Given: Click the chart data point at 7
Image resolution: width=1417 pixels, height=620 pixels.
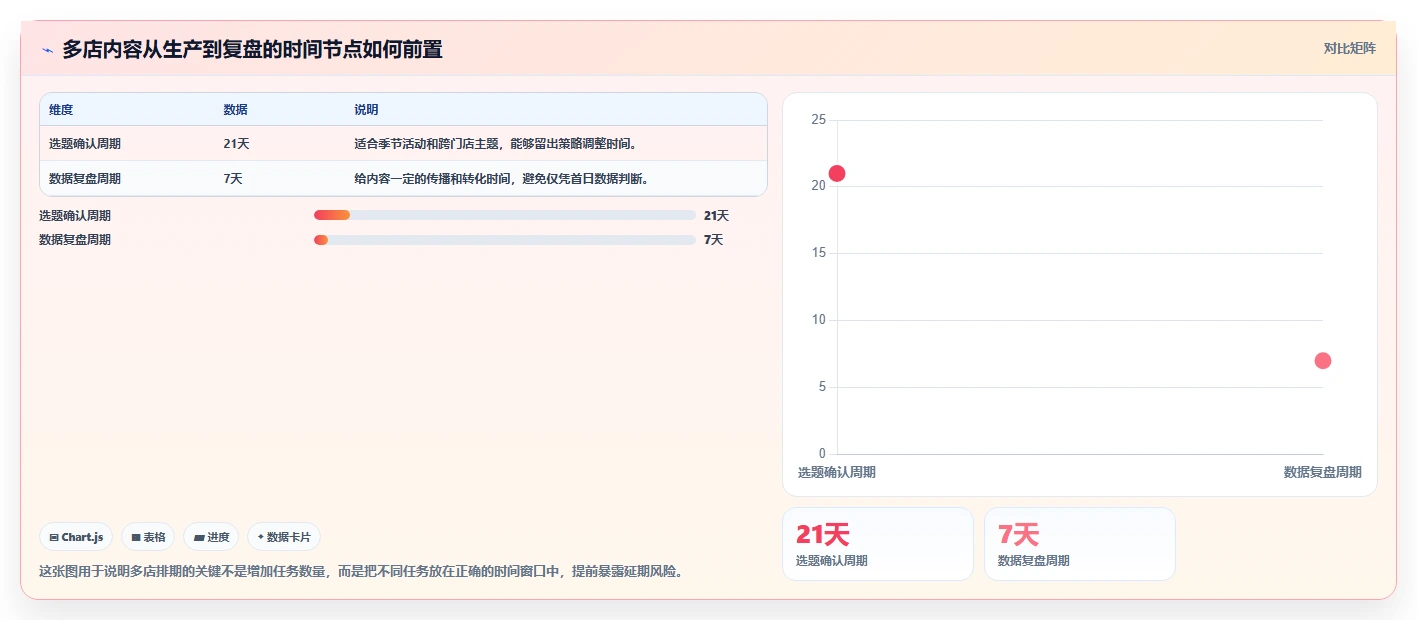Looking at the screenshot, I should pos(1323,361).
